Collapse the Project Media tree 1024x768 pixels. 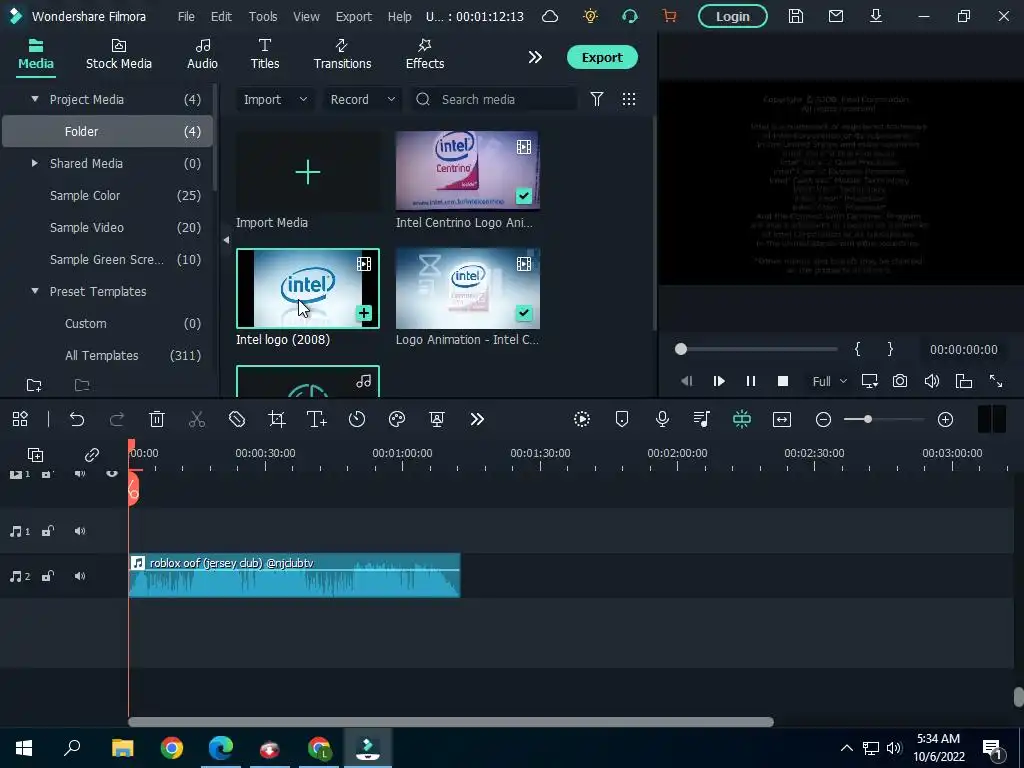(35, 99)
